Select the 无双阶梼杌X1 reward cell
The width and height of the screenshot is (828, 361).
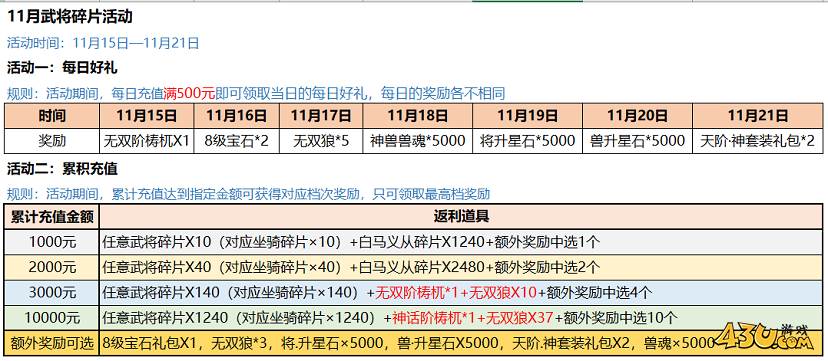[x=147, y=141]
